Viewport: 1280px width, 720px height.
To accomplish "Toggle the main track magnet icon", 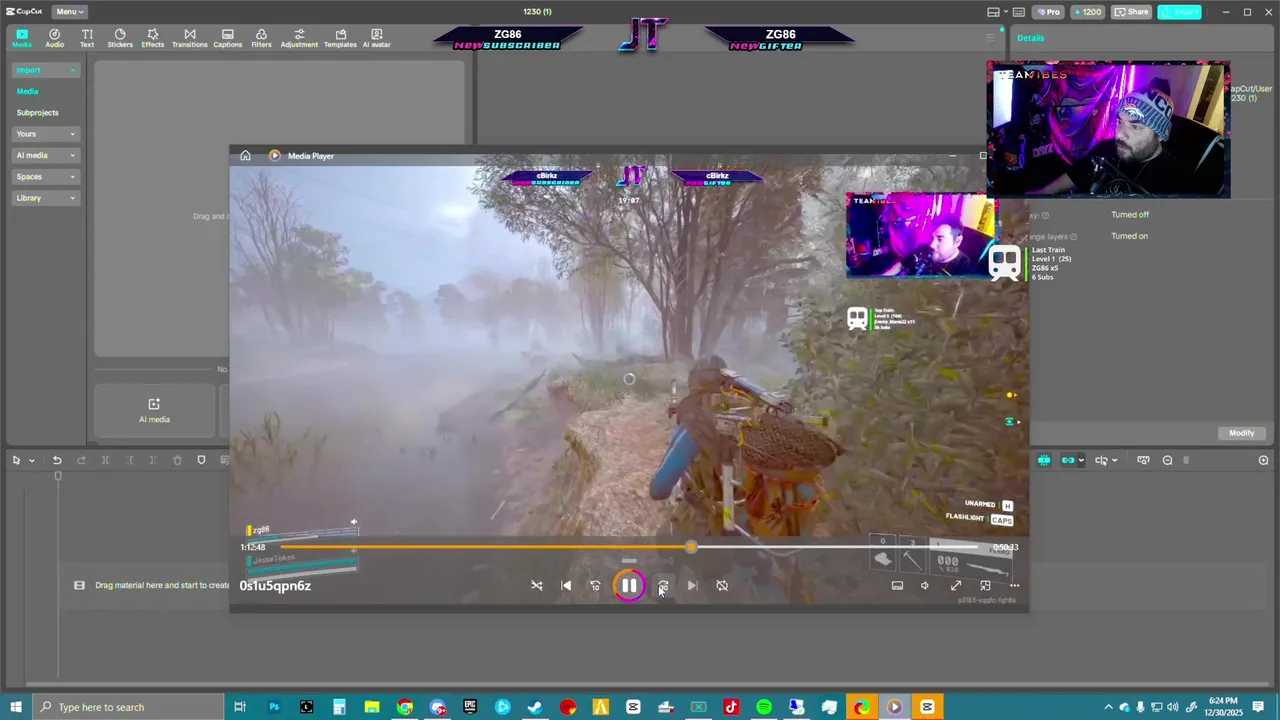I will 1044,460.
